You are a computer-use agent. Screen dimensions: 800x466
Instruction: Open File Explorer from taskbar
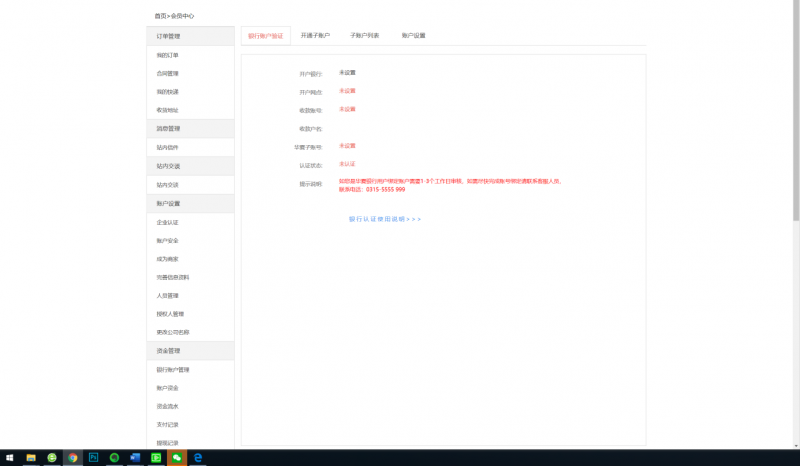(31, 458)
